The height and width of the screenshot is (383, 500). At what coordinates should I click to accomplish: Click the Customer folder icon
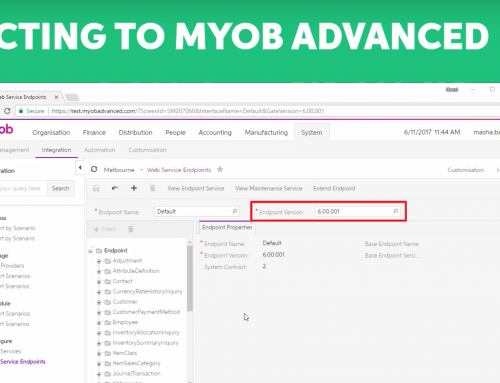(x=107, y=302)
